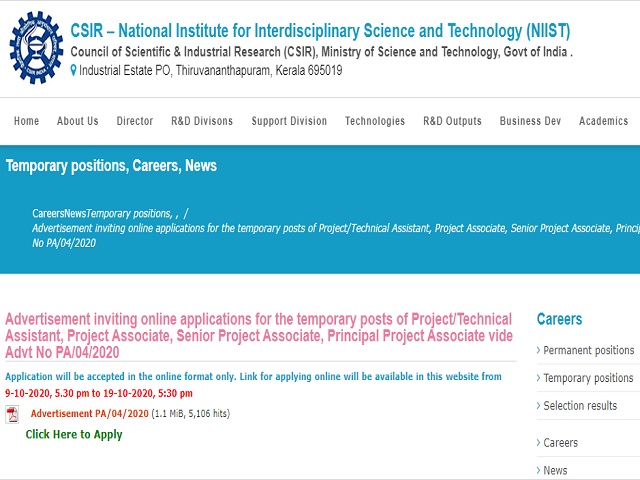Click the pink advertisement heading

259,336
